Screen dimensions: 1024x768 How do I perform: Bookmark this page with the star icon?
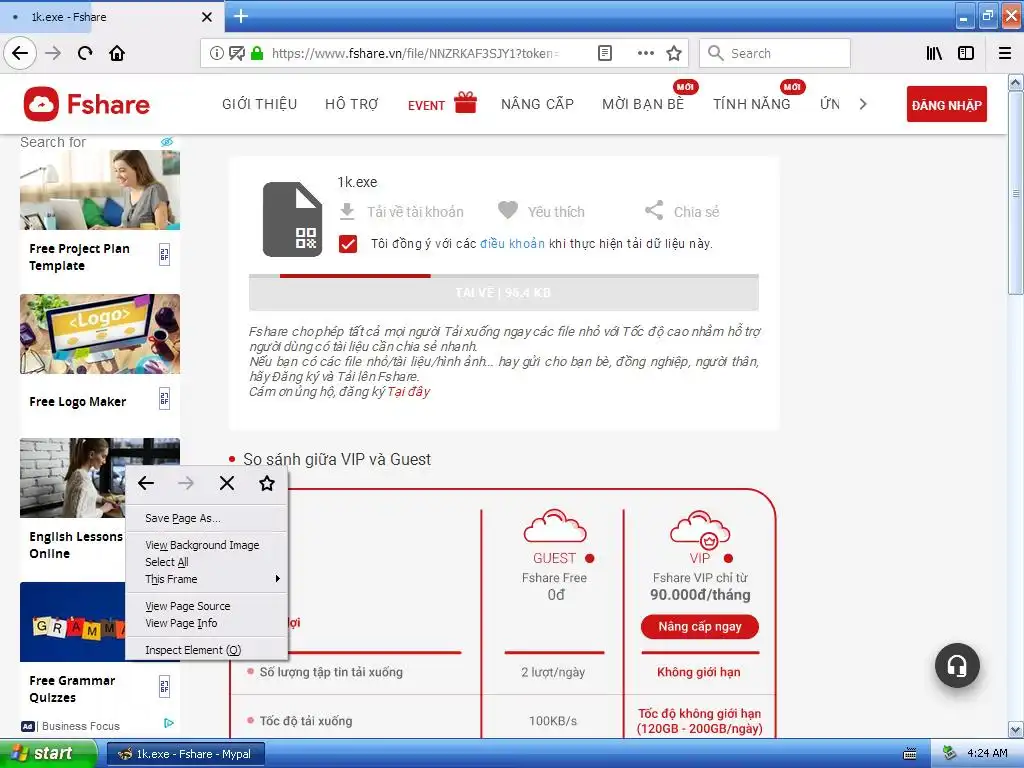coord(674,53)
